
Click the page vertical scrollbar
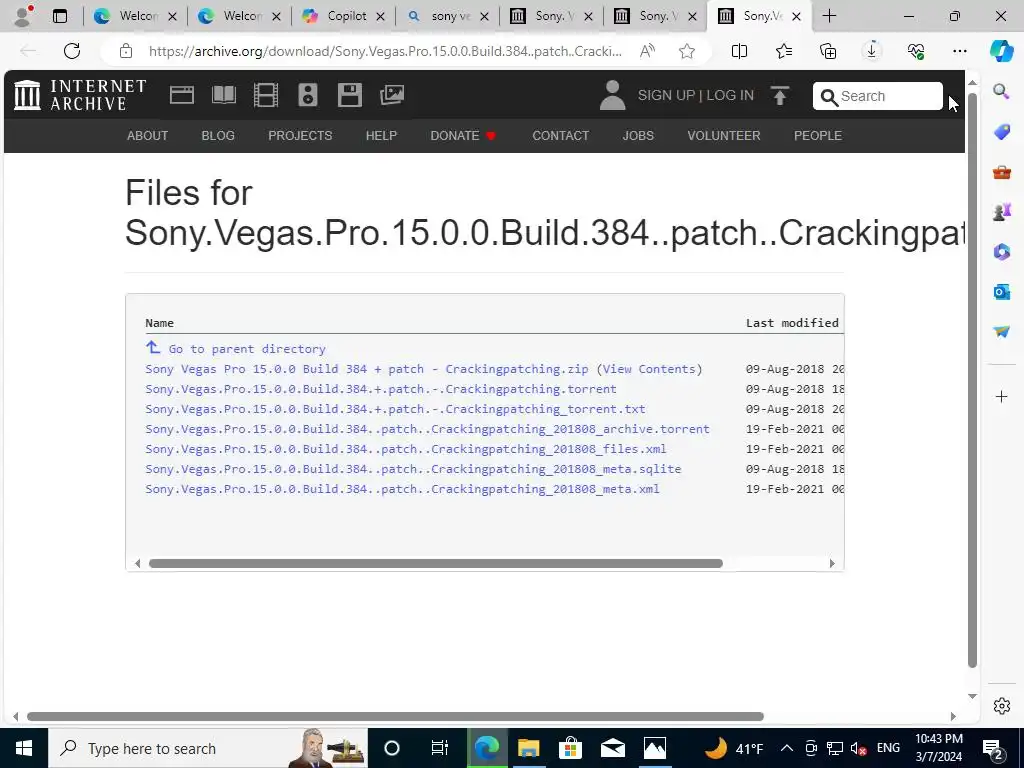[972, 380]
